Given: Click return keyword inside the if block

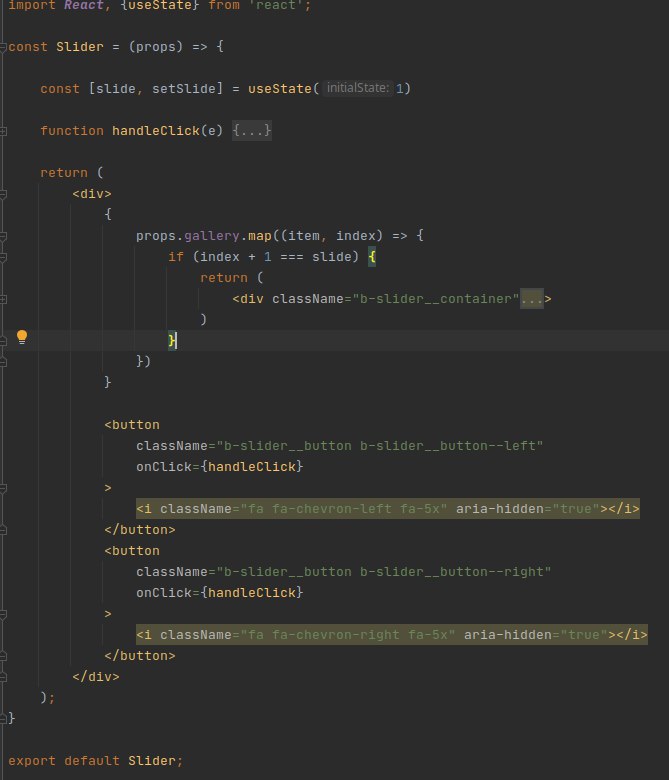Looking at the screenshot, I should (223, 278).
